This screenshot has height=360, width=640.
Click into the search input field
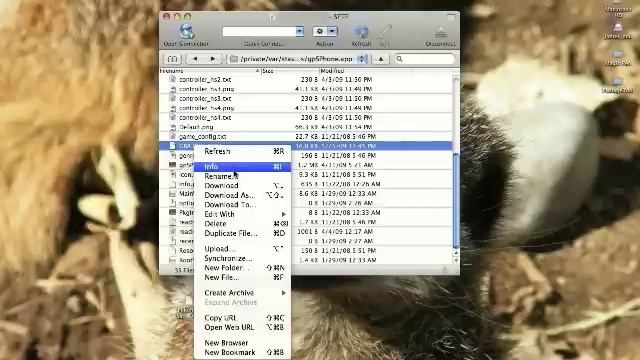pos(425,59)
